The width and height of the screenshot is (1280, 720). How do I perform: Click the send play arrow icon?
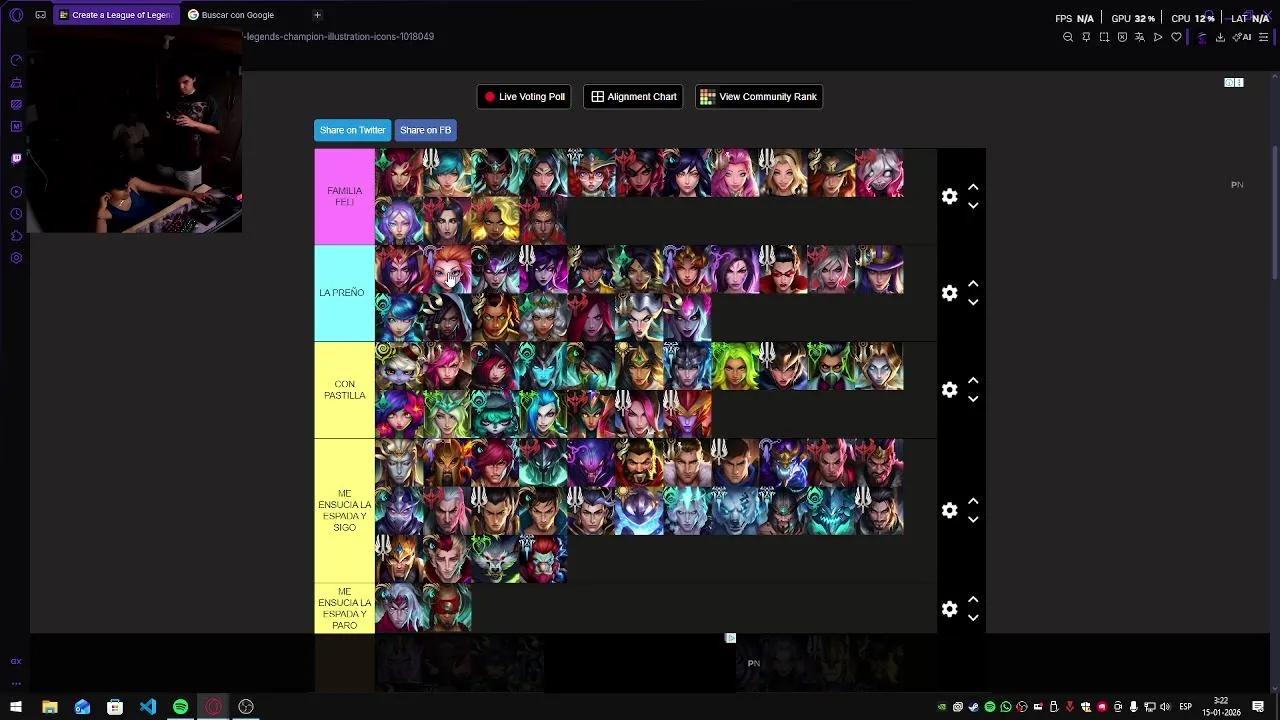point(1158,37)
